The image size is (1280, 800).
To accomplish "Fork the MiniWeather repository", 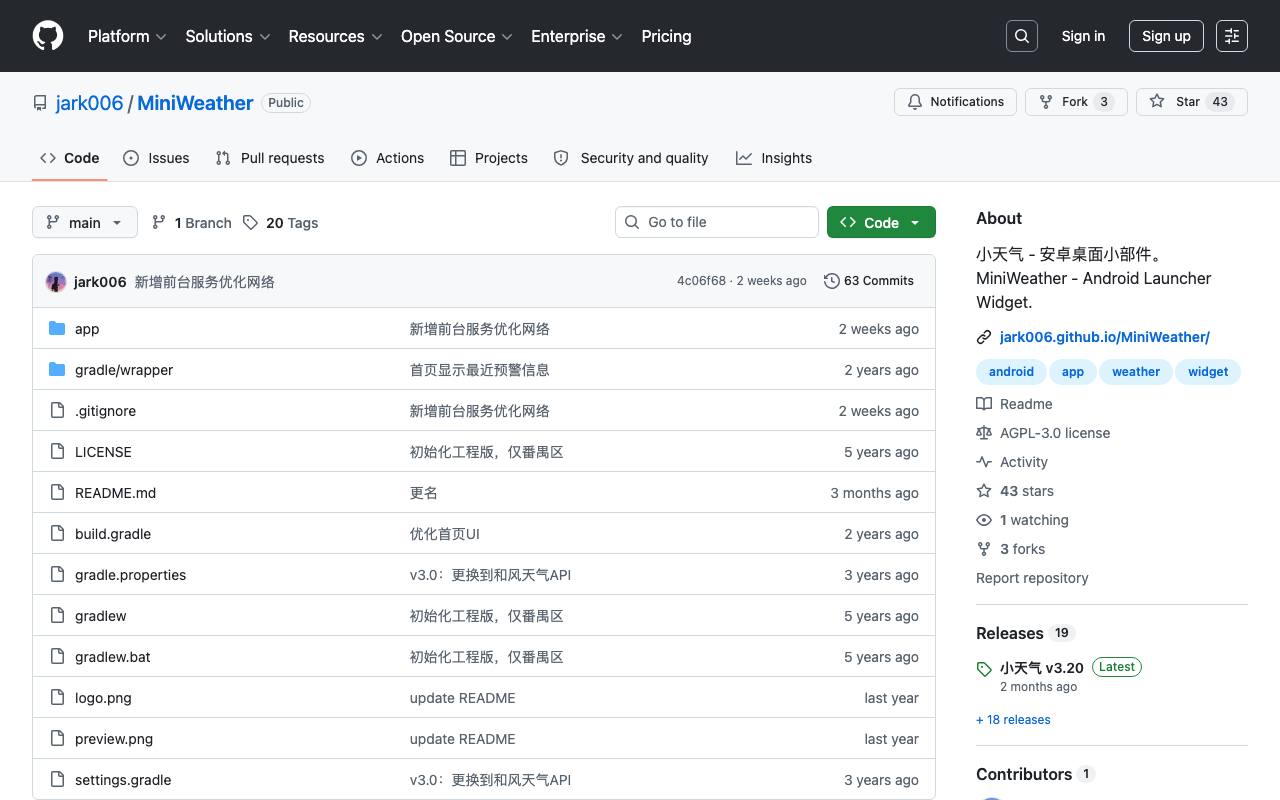I will tap(1076, 102).
